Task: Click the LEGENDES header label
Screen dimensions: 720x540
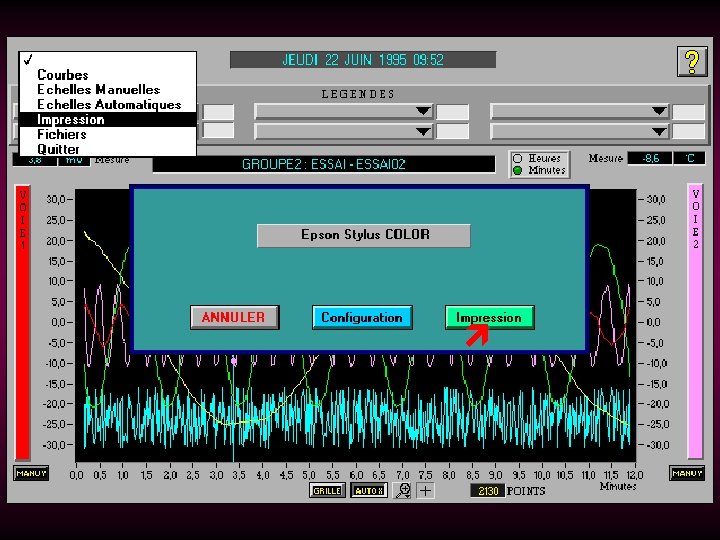Action: point(358,94)
